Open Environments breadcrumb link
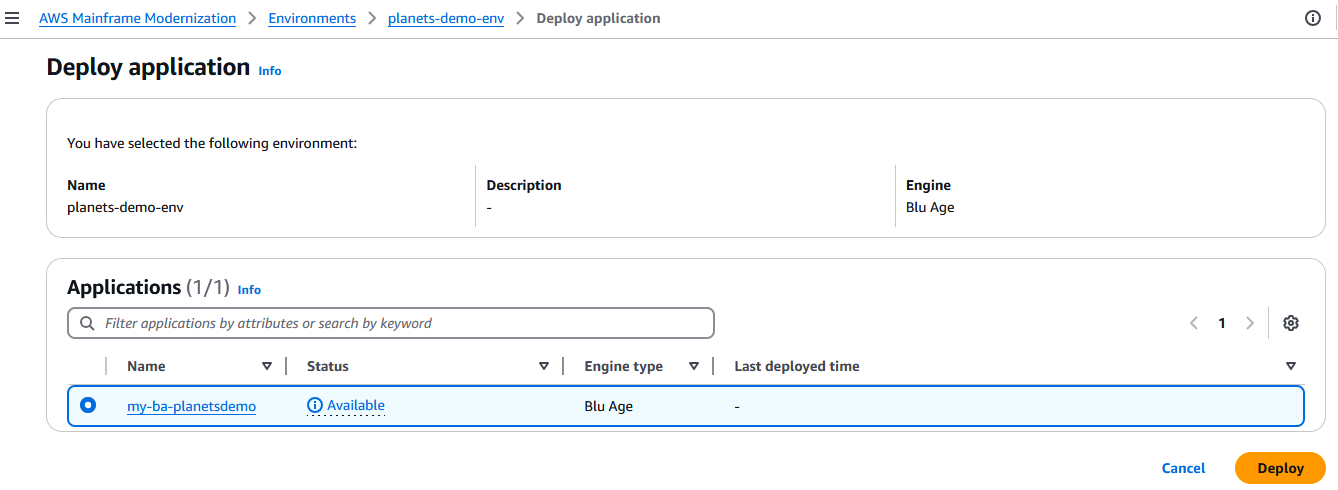Screen dimensions: 1338x490 pos(312,18)
